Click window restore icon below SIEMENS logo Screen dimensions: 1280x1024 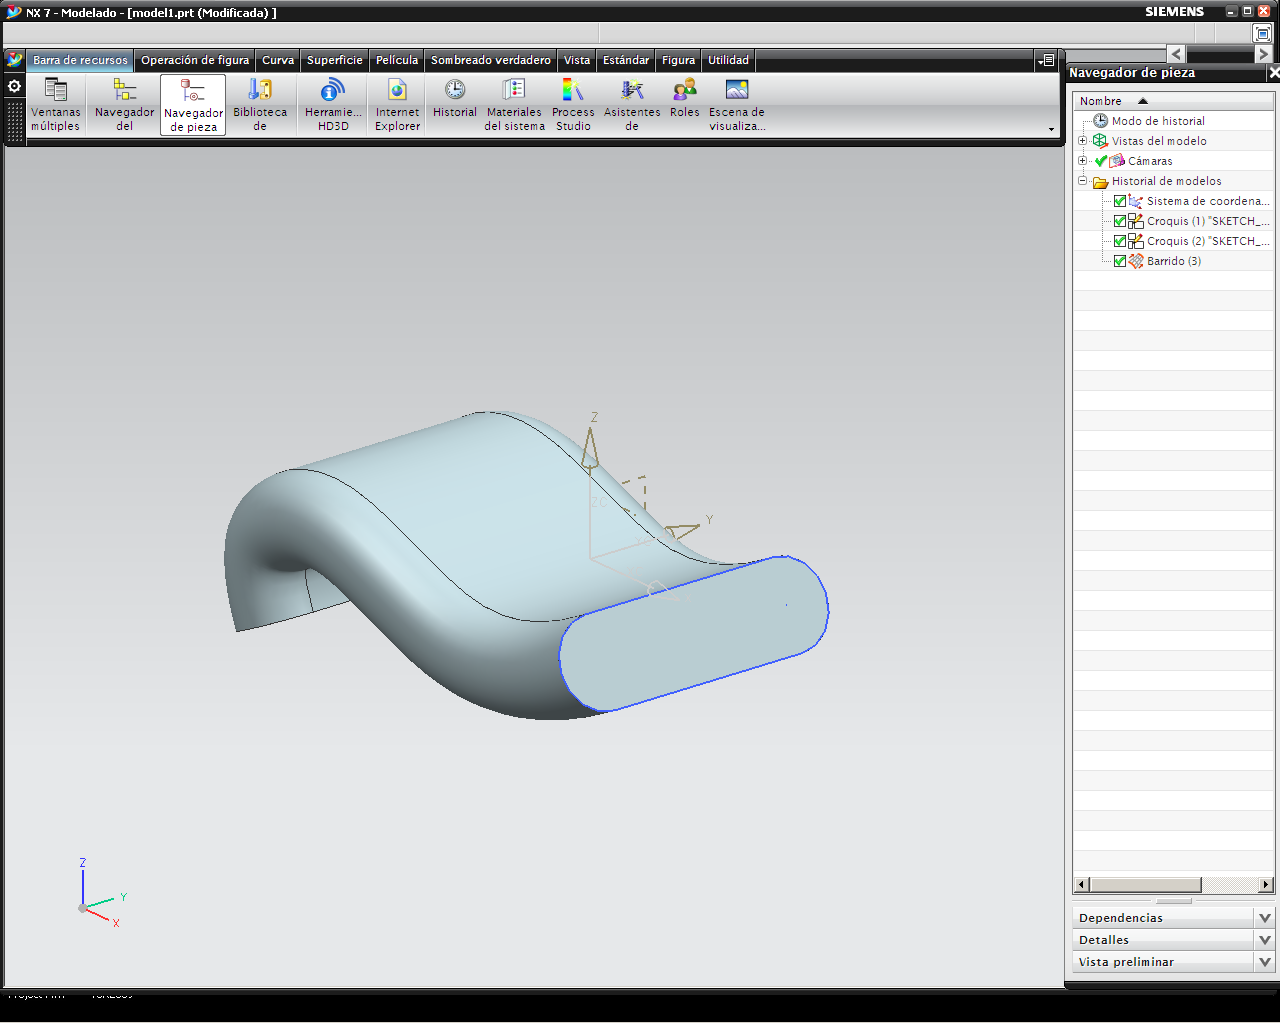pyautogui.click(x=1262, y=33)
